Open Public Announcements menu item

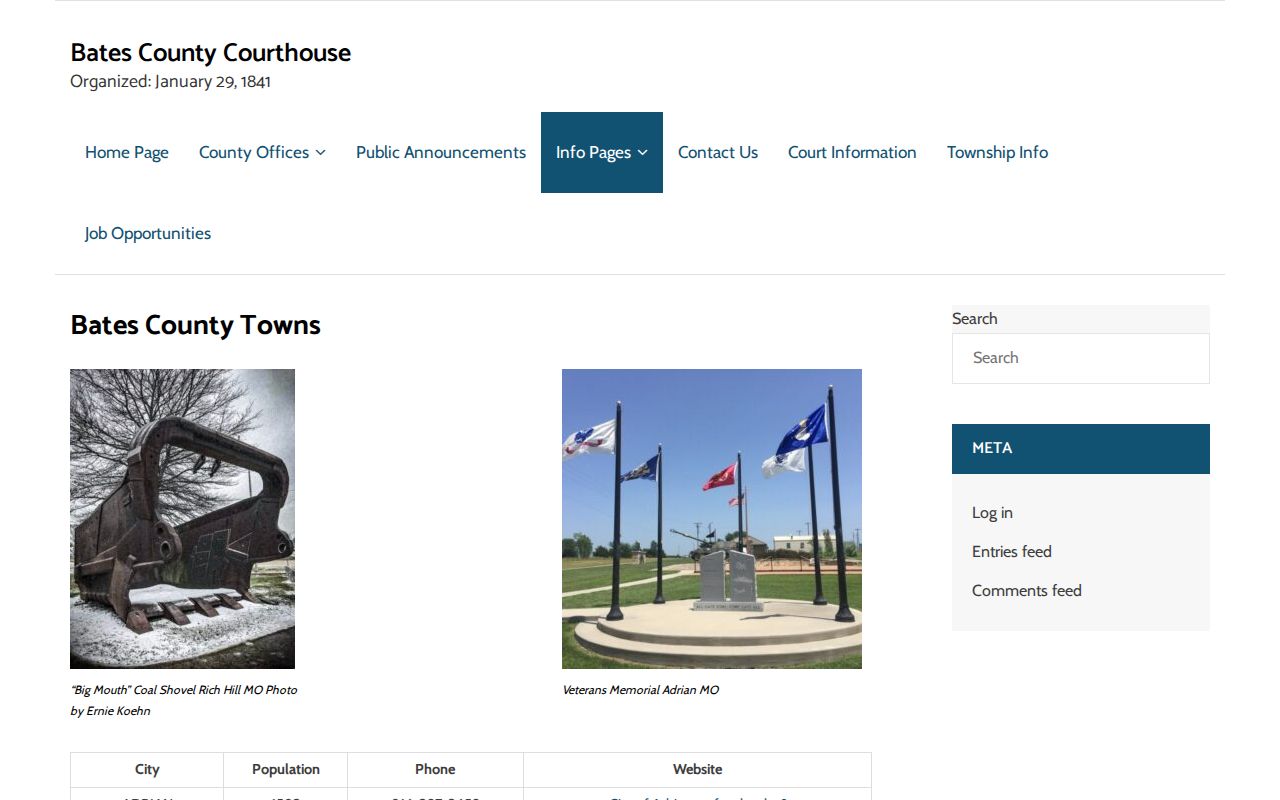(441, 152)
